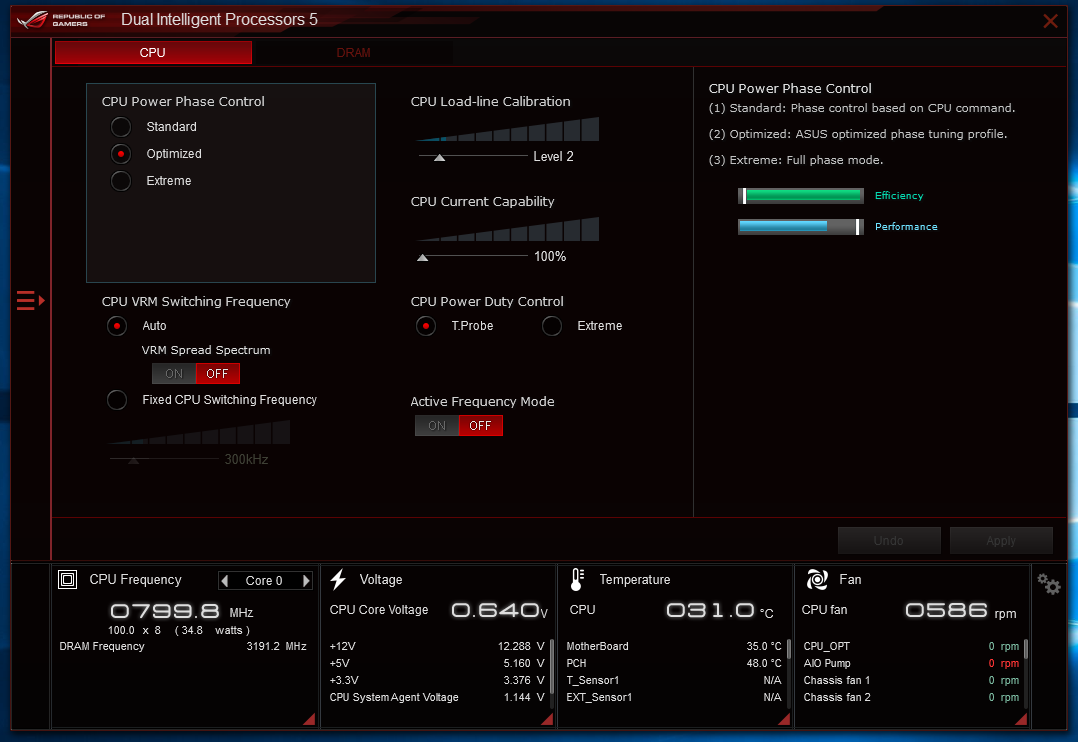Click the Temperature thermometer icon
Viewport: 1078px width, 742px height.
(577, 580)
